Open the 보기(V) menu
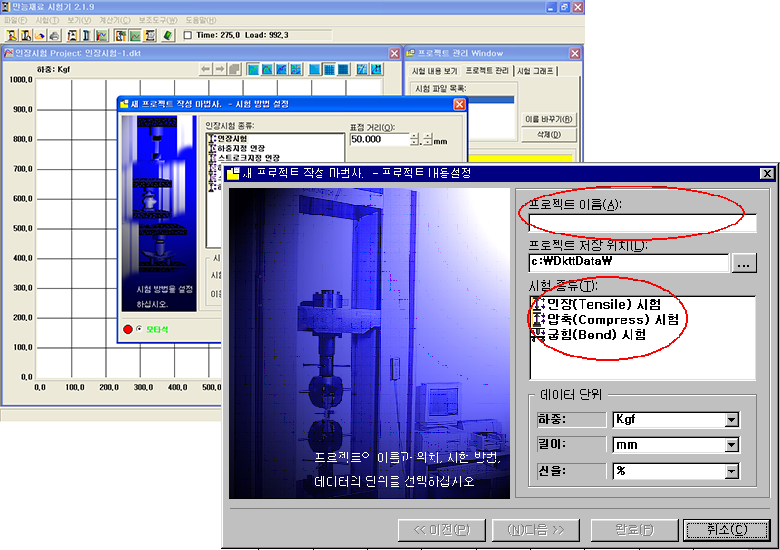The width and height of the screenshot is (780, 550). (x=79, y=20)
